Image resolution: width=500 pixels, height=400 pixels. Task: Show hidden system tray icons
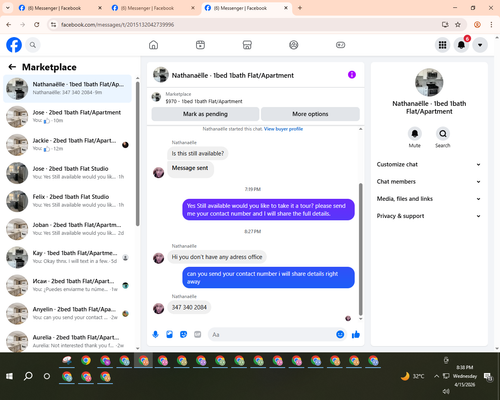[x=436, y=376]
